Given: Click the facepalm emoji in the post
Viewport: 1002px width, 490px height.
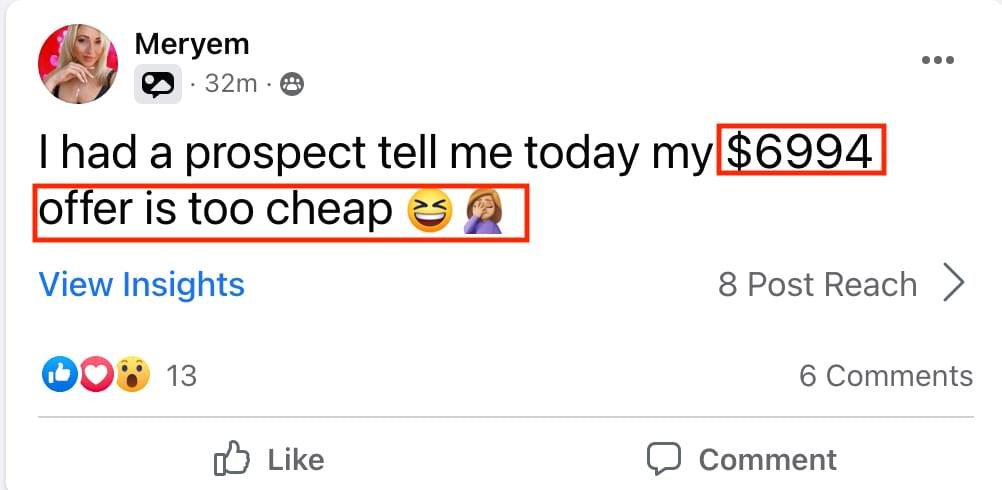Looking at the screenshot, I should (484, 212).
